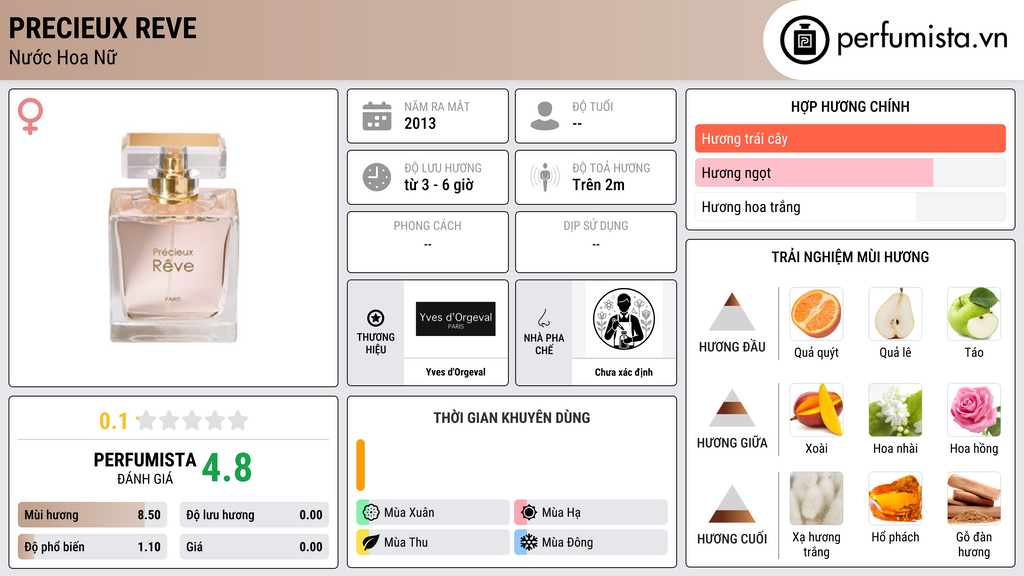Click the Quả quýt mandarin image
The width and height of the screenshot is (1024, 576).
[816, 313]
